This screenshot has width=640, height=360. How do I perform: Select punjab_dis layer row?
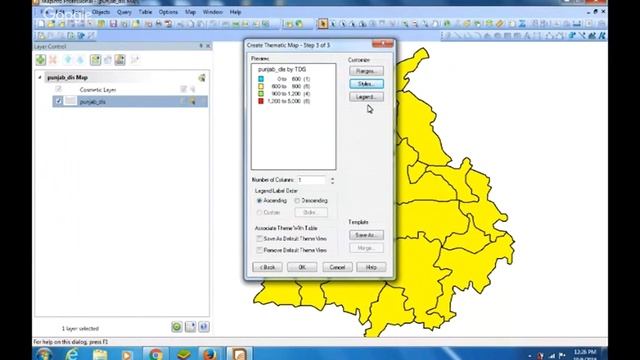pos(130,101)
